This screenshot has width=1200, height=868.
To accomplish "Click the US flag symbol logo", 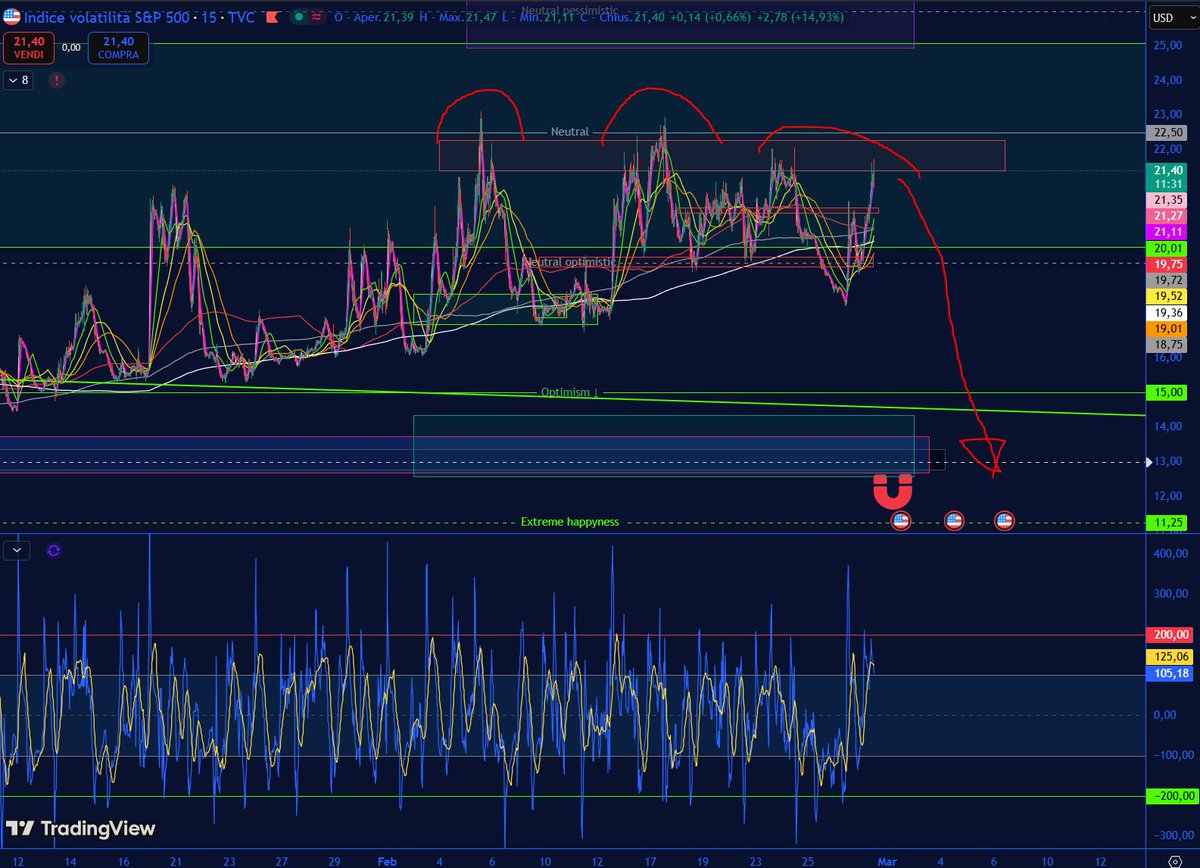I will [11, 17].
